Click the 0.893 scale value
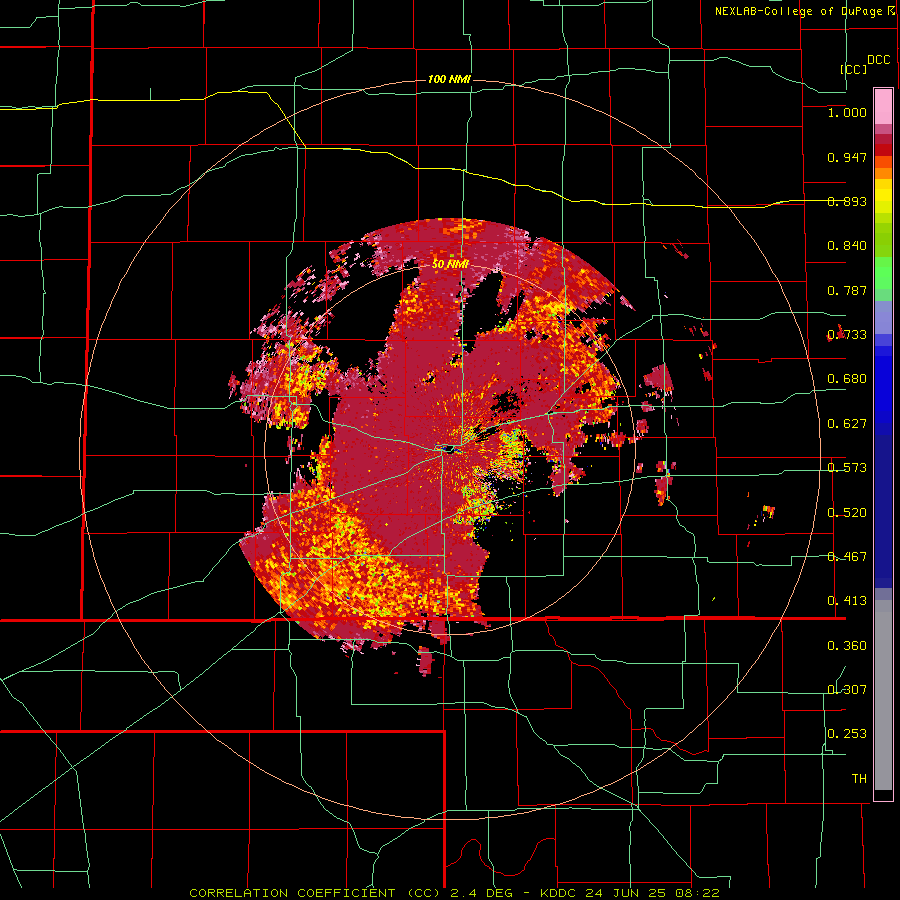 847,201
